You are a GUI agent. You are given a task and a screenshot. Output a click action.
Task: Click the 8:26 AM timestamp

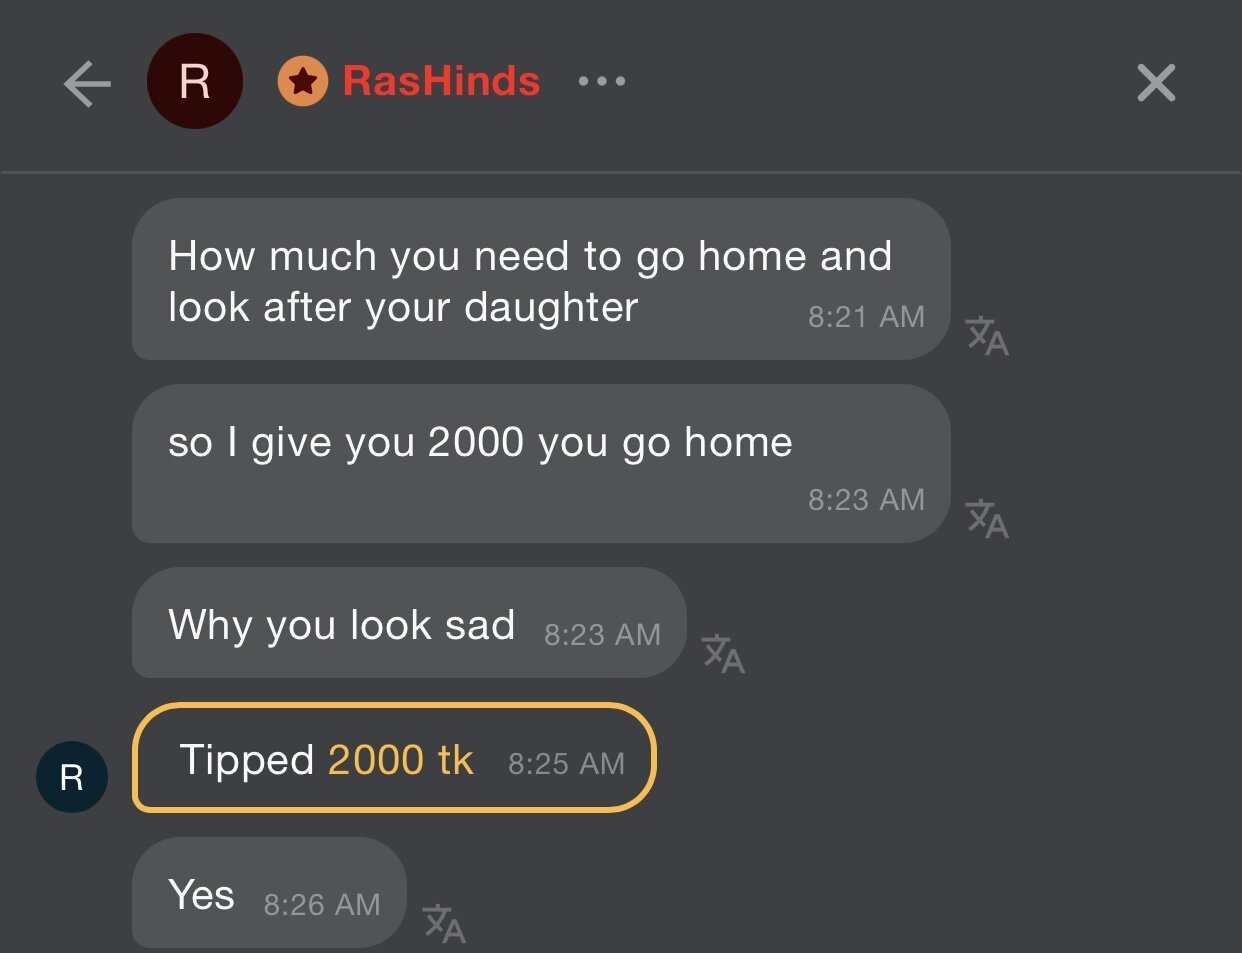point(322,905)
